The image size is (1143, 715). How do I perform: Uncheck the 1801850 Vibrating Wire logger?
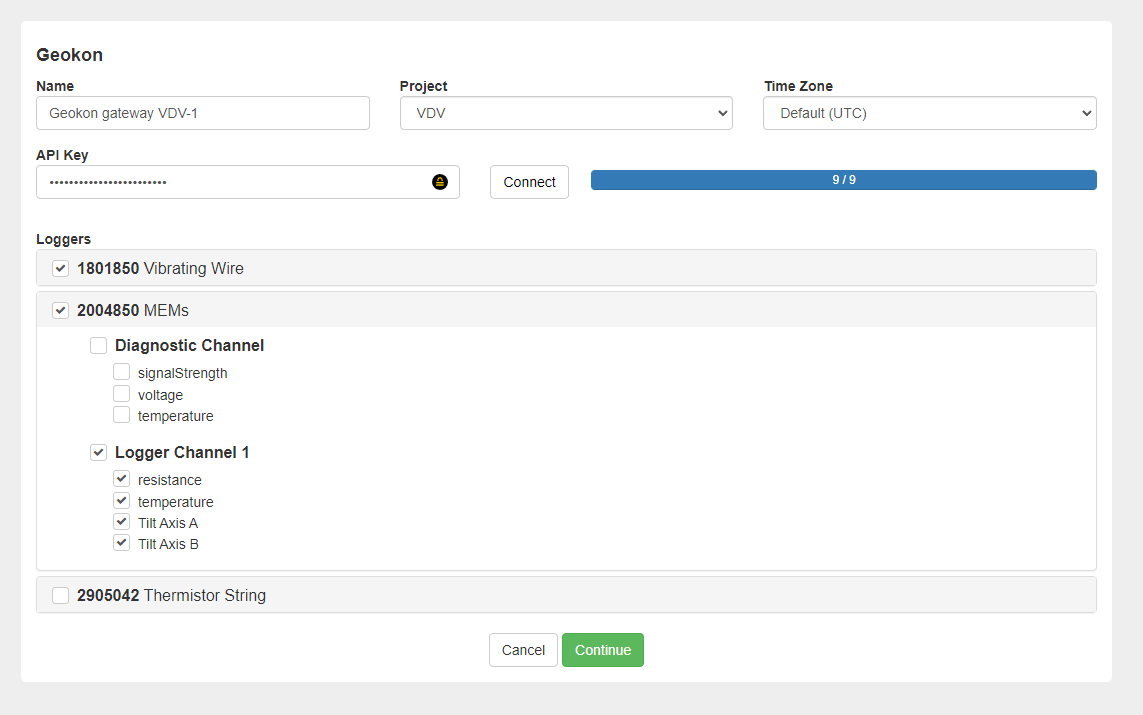(x=61, y=268)
